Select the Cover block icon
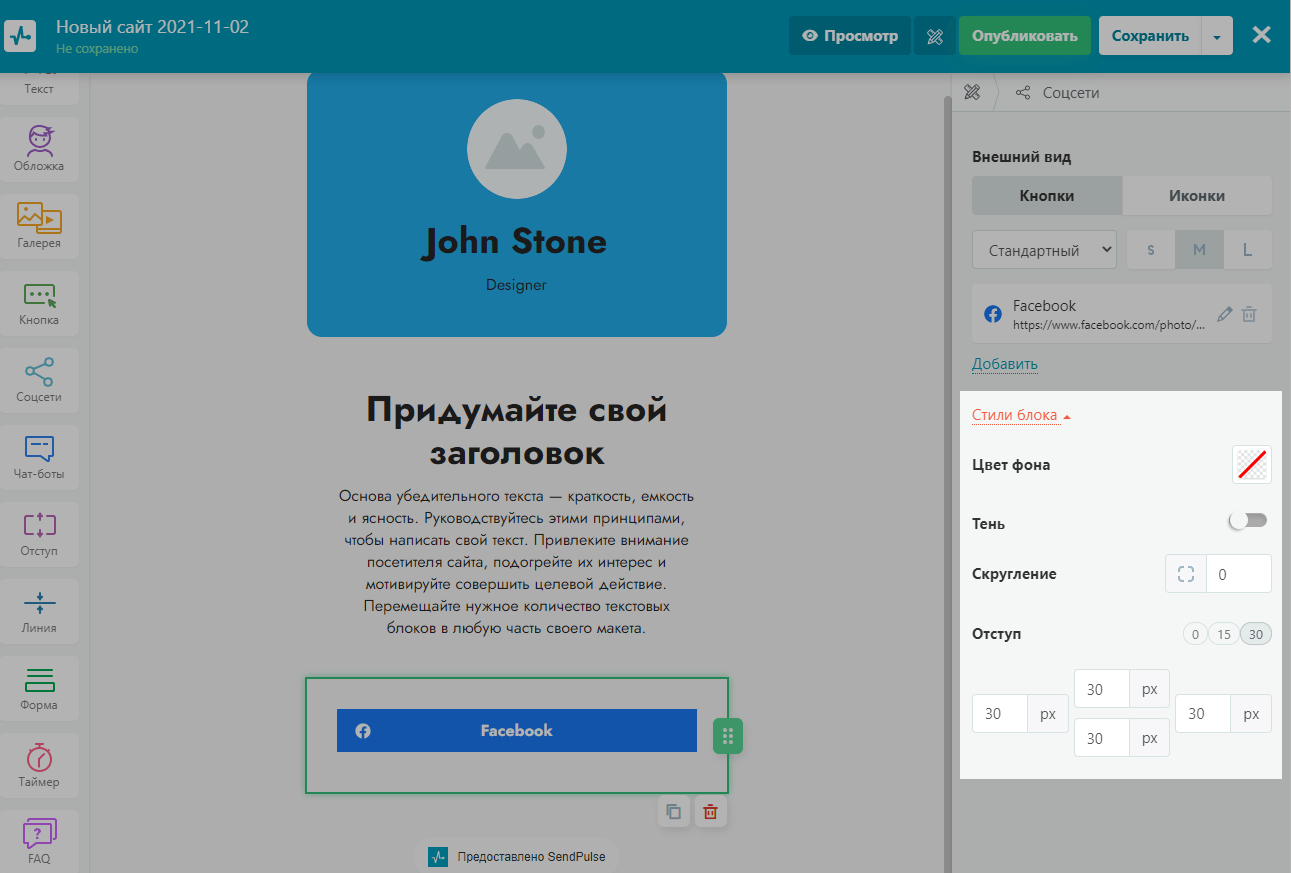 (x=39, y=147)
